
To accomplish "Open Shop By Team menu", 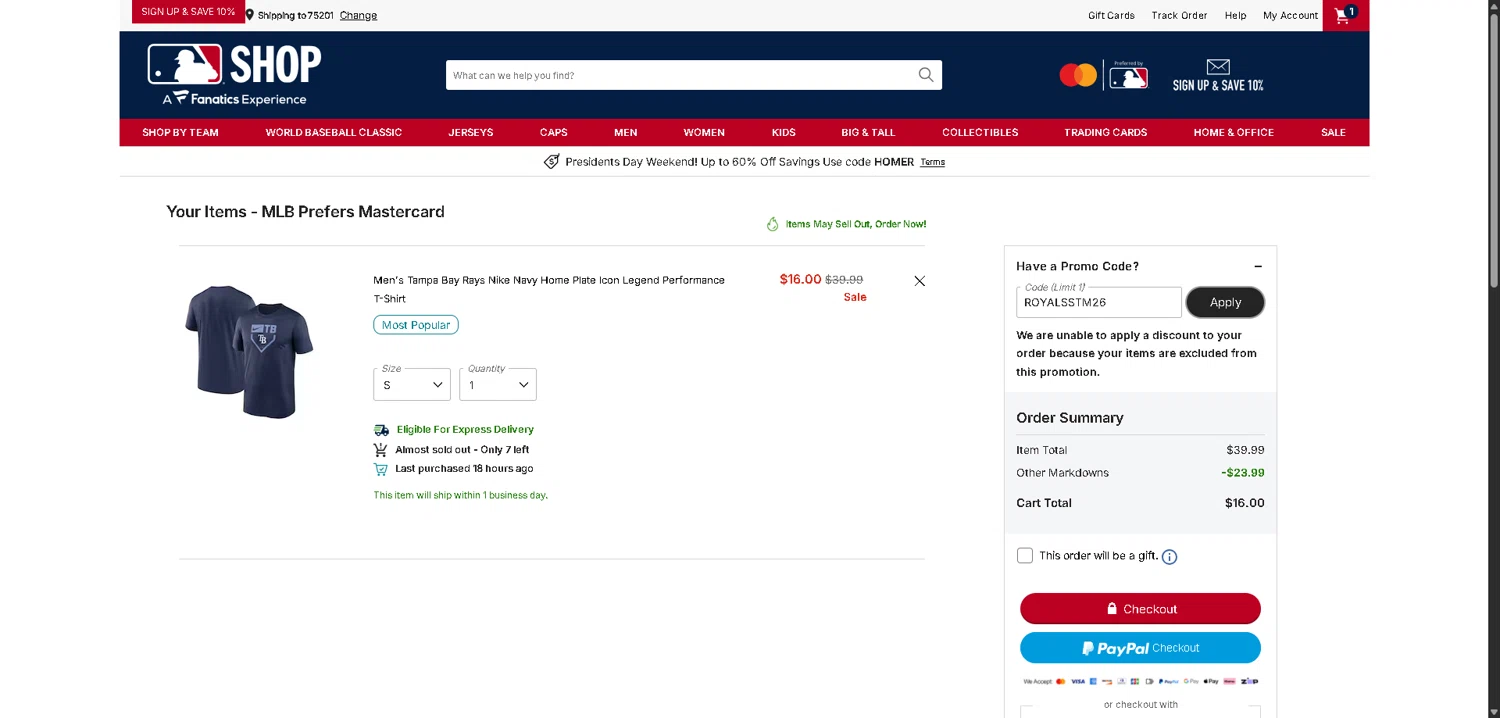I will (180, 132).
